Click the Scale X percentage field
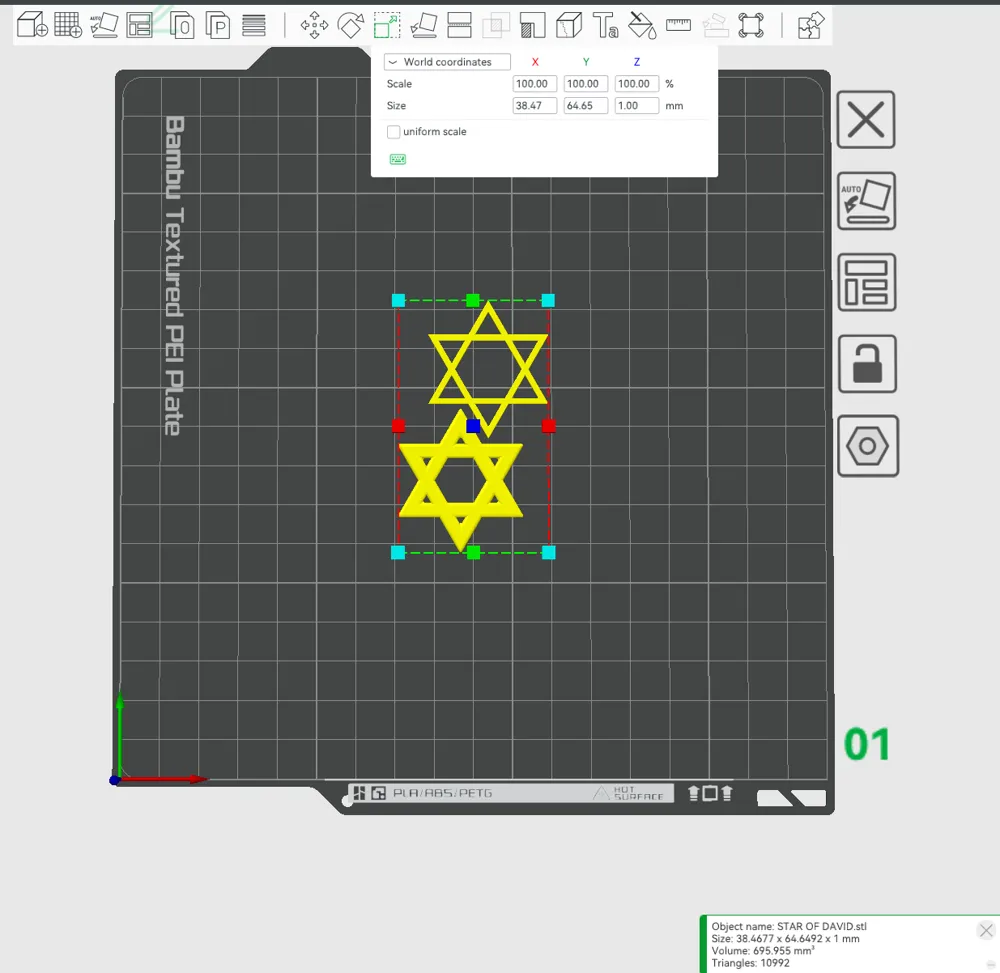The height and width of the screenshot is (973, 1000). coord(534,84)
